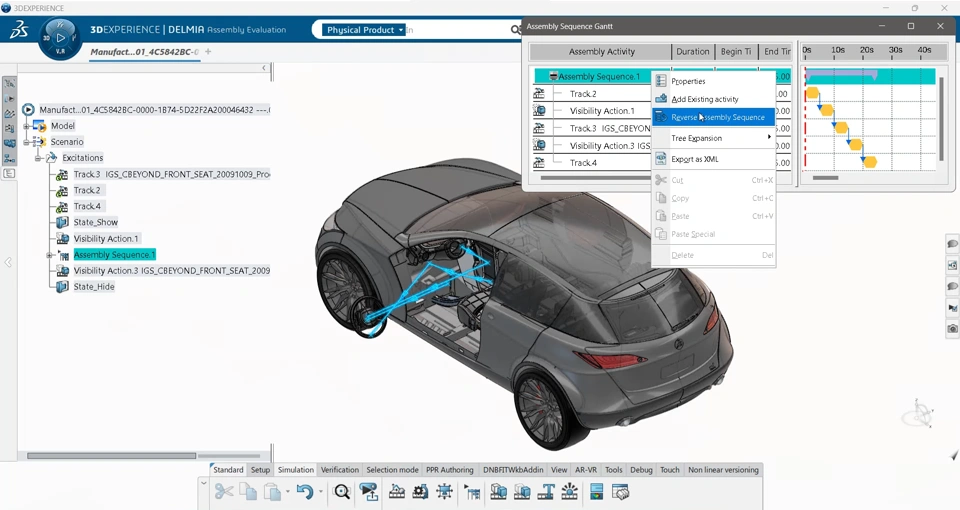Click the Begin Ti column header
The width and height of the screenshot is (960, 510).
click(736, 51)
